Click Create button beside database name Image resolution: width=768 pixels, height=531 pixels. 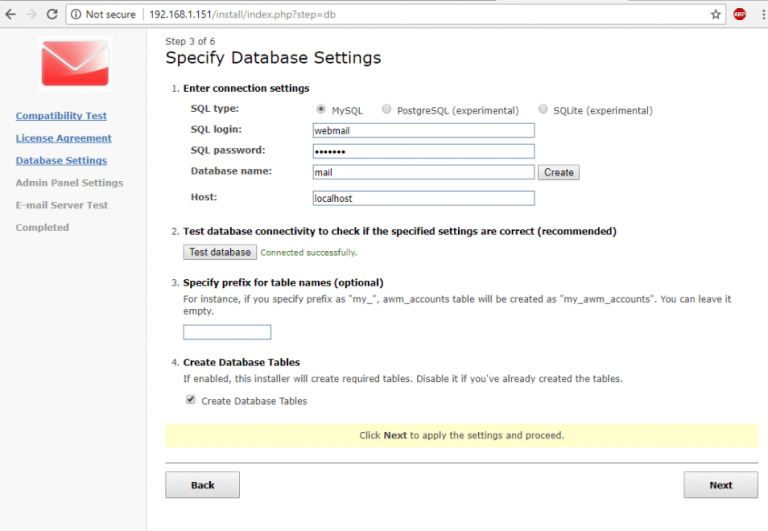tap(559, 172)
